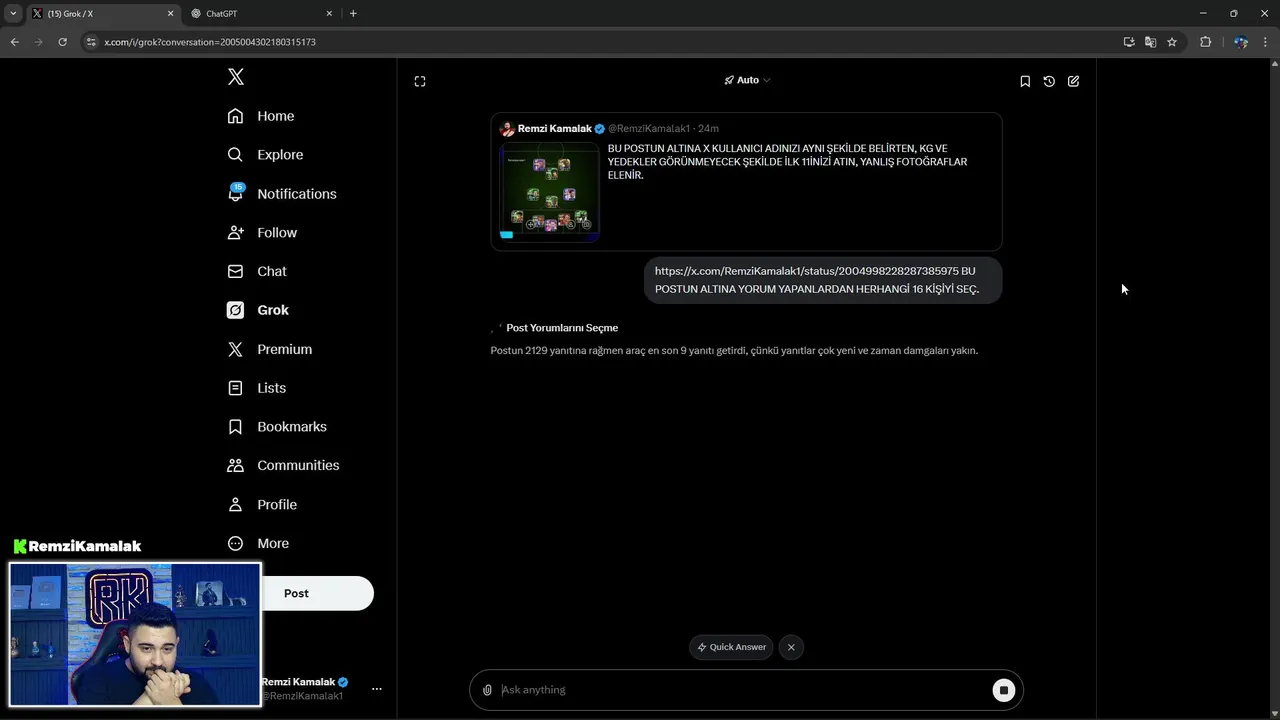Open Bookmarks from the sidebar
The height and width of the screenshot is (720, 1280).
pos(277,426)
